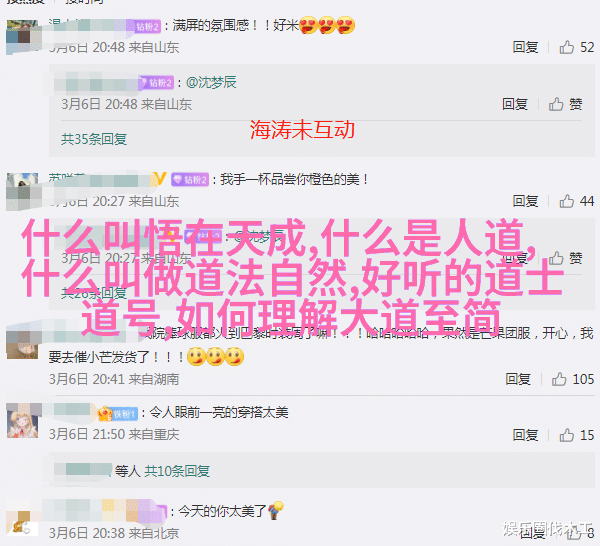The image size is (600, 546).
Task: Expand 共35条回复 replies
Action: [x=94, y=139]
